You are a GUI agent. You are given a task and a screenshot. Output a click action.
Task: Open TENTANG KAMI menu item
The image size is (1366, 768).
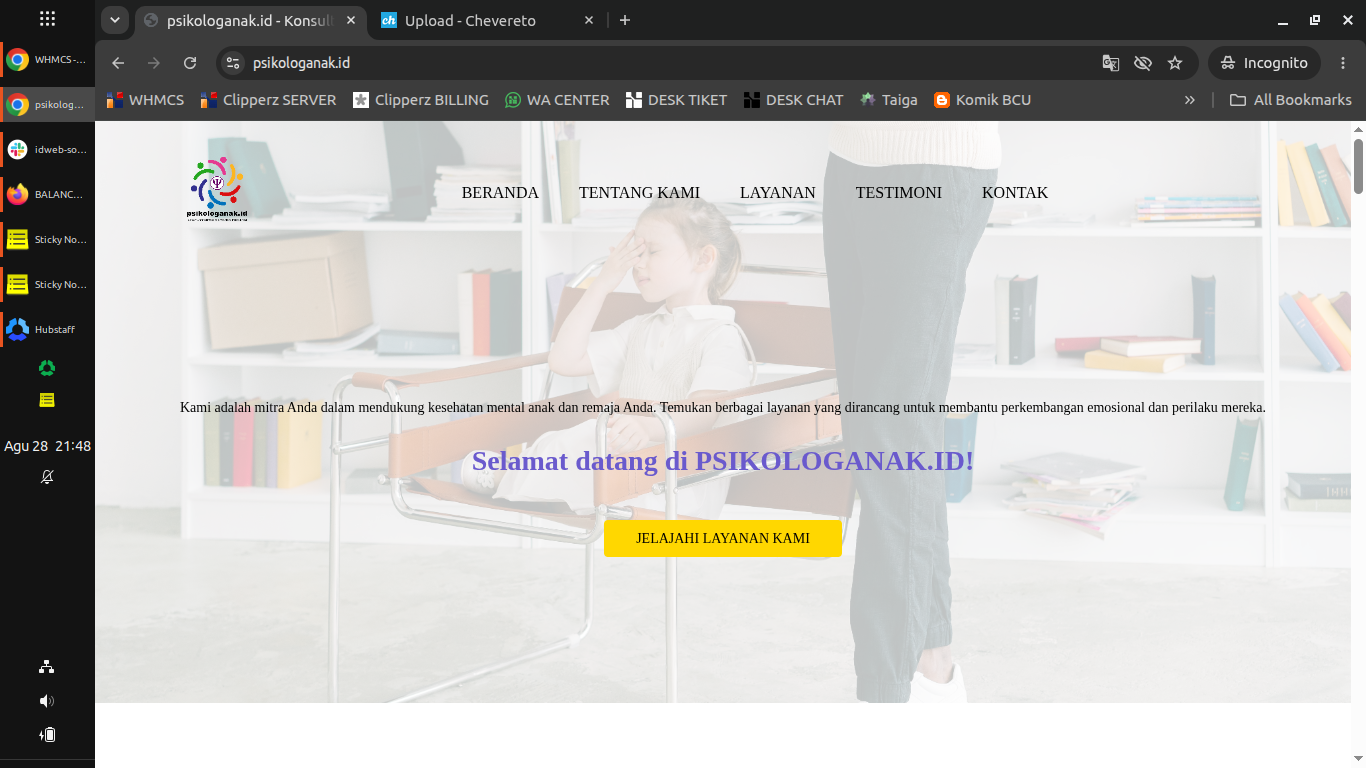[x=639, y=193]
